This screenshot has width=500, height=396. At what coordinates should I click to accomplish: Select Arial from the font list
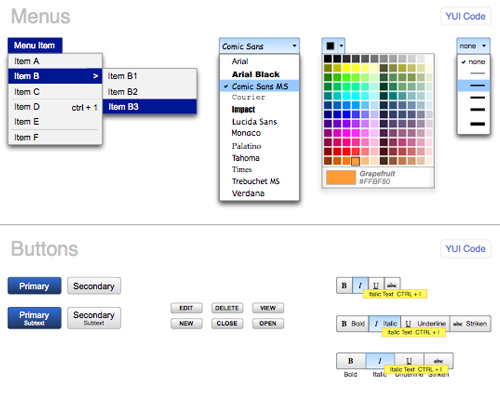pos(259,61)
